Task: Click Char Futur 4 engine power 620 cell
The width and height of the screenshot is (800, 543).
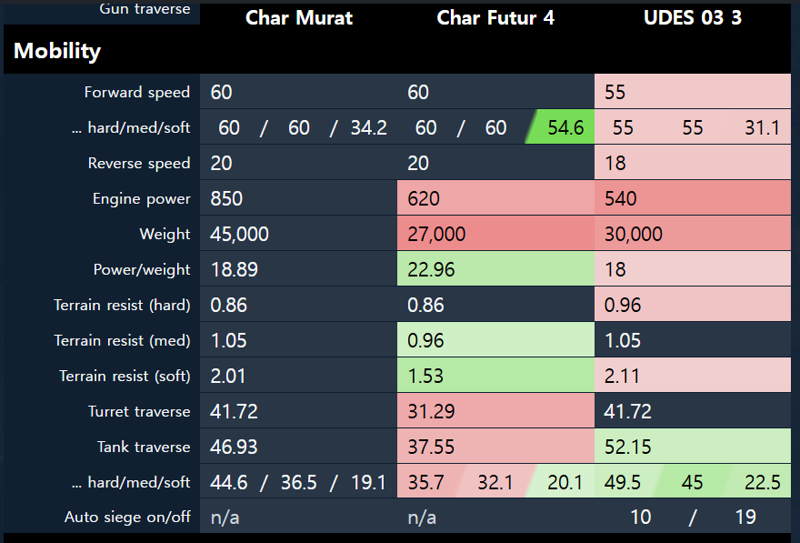Action: pyautogui.click(x=495, y=198)
